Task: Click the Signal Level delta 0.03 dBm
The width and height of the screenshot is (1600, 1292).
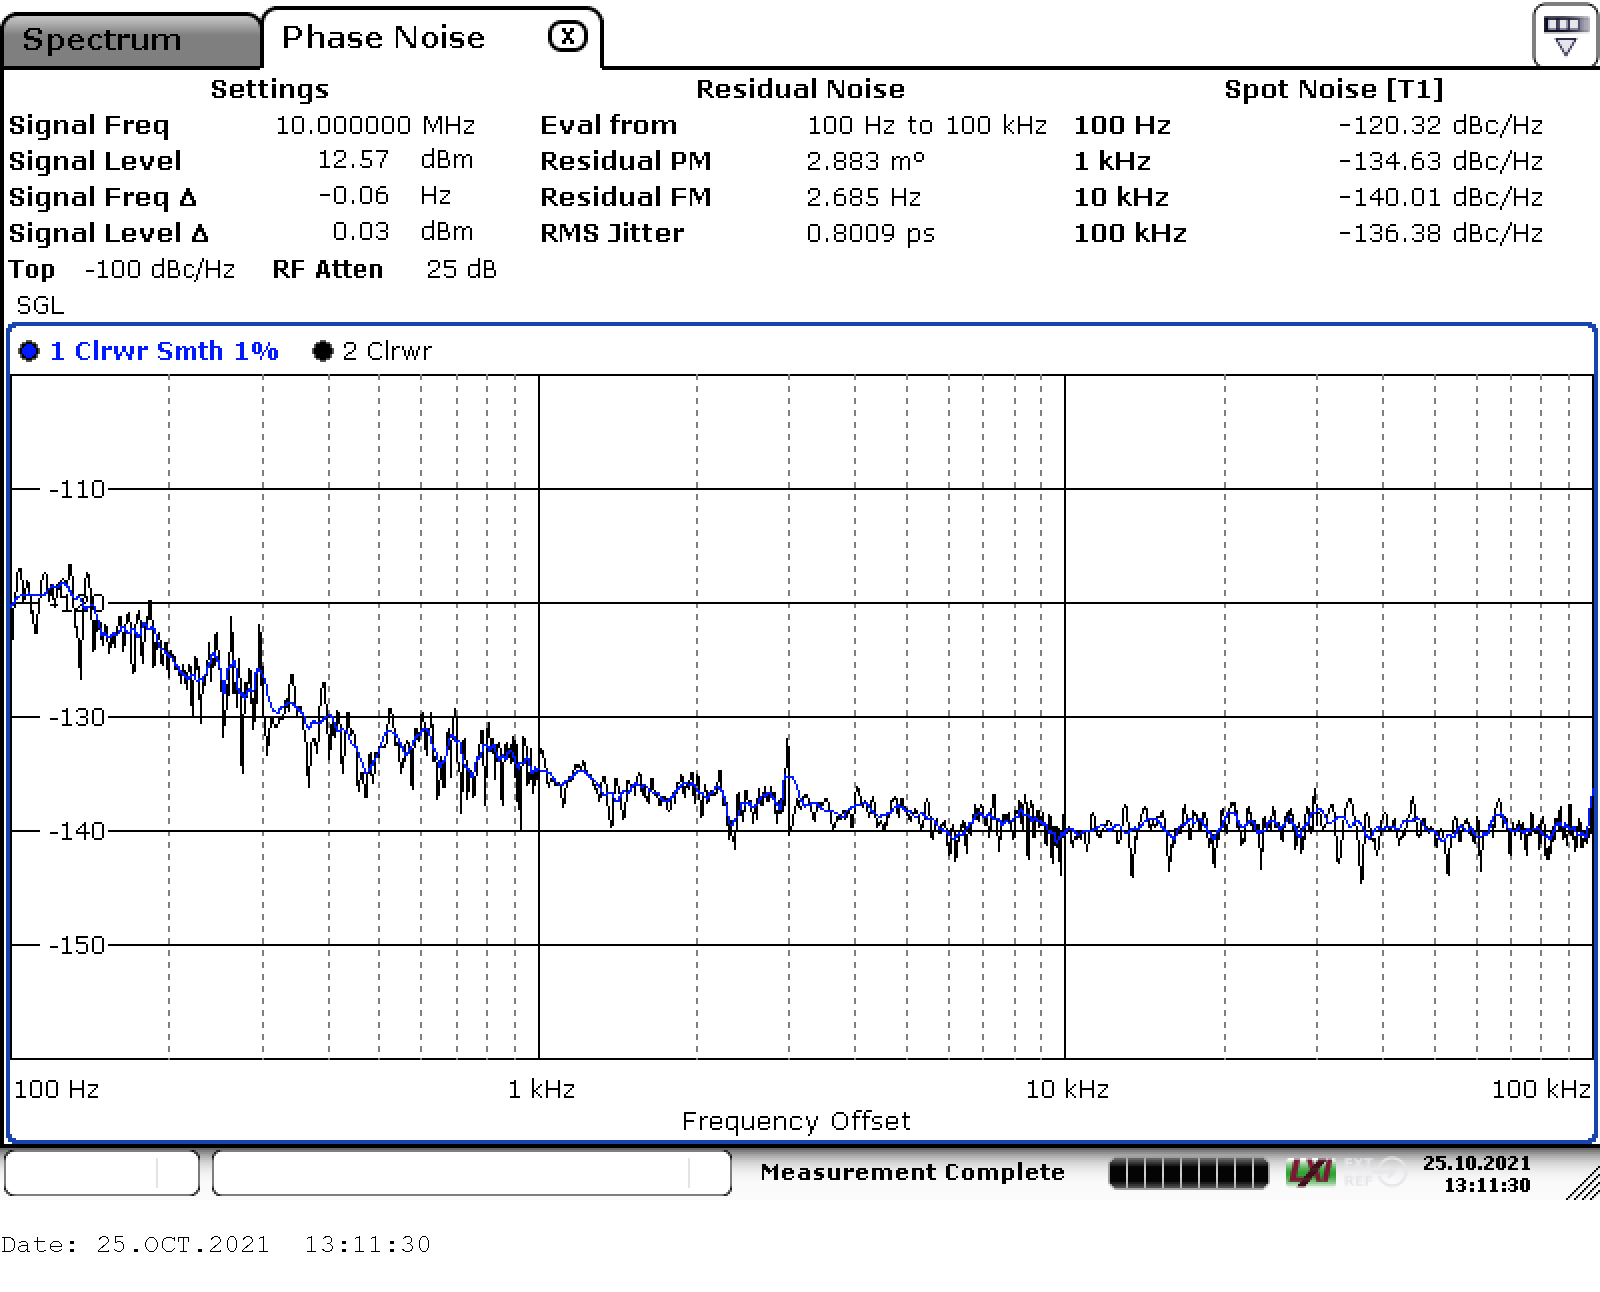Action: pos(403,232)
